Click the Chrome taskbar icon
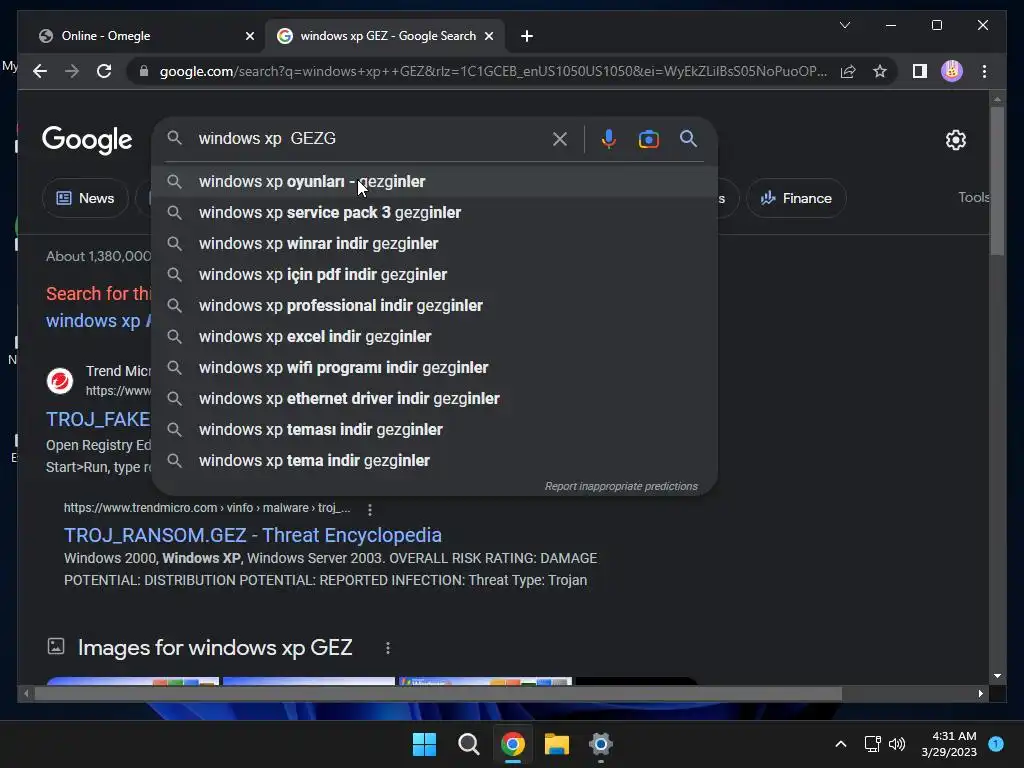The width and height of the screenshot is (1024, 768). click(513, 744)
